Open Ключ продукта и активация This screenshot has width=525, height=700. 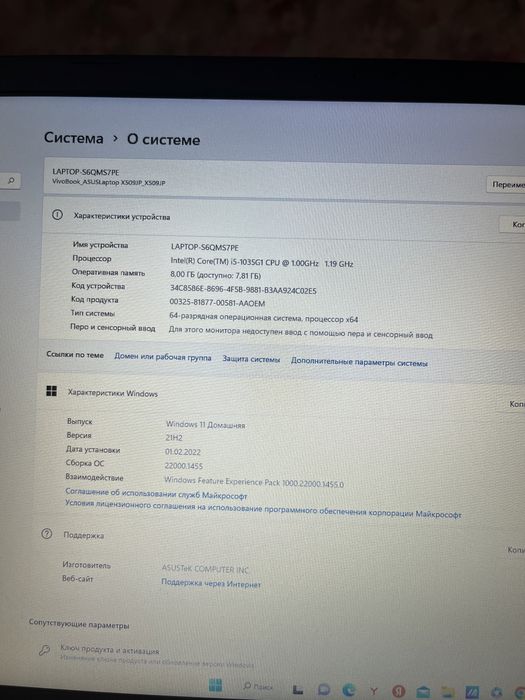(109, 650)
